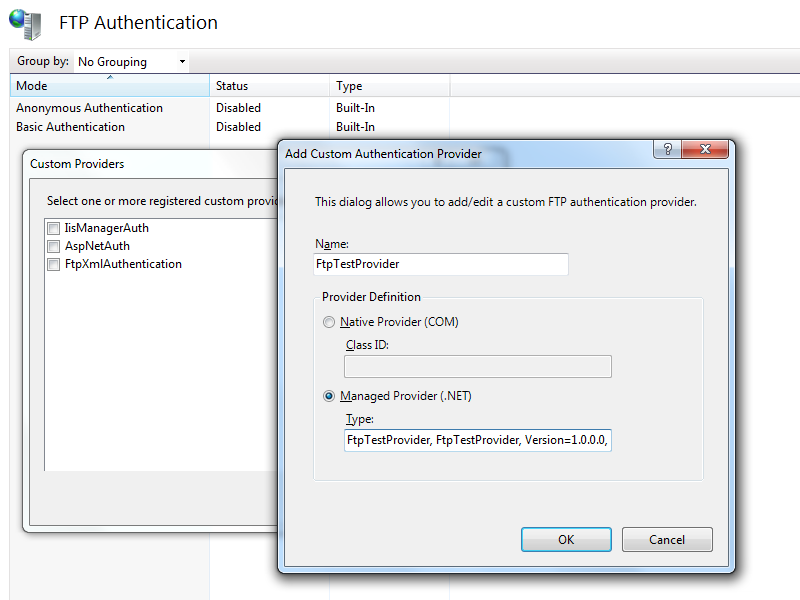Tick the FtpXmlAuthentication checkbox
Image resolution: width=800 pixels, height=600 pixels.
[x=54, y=264]
